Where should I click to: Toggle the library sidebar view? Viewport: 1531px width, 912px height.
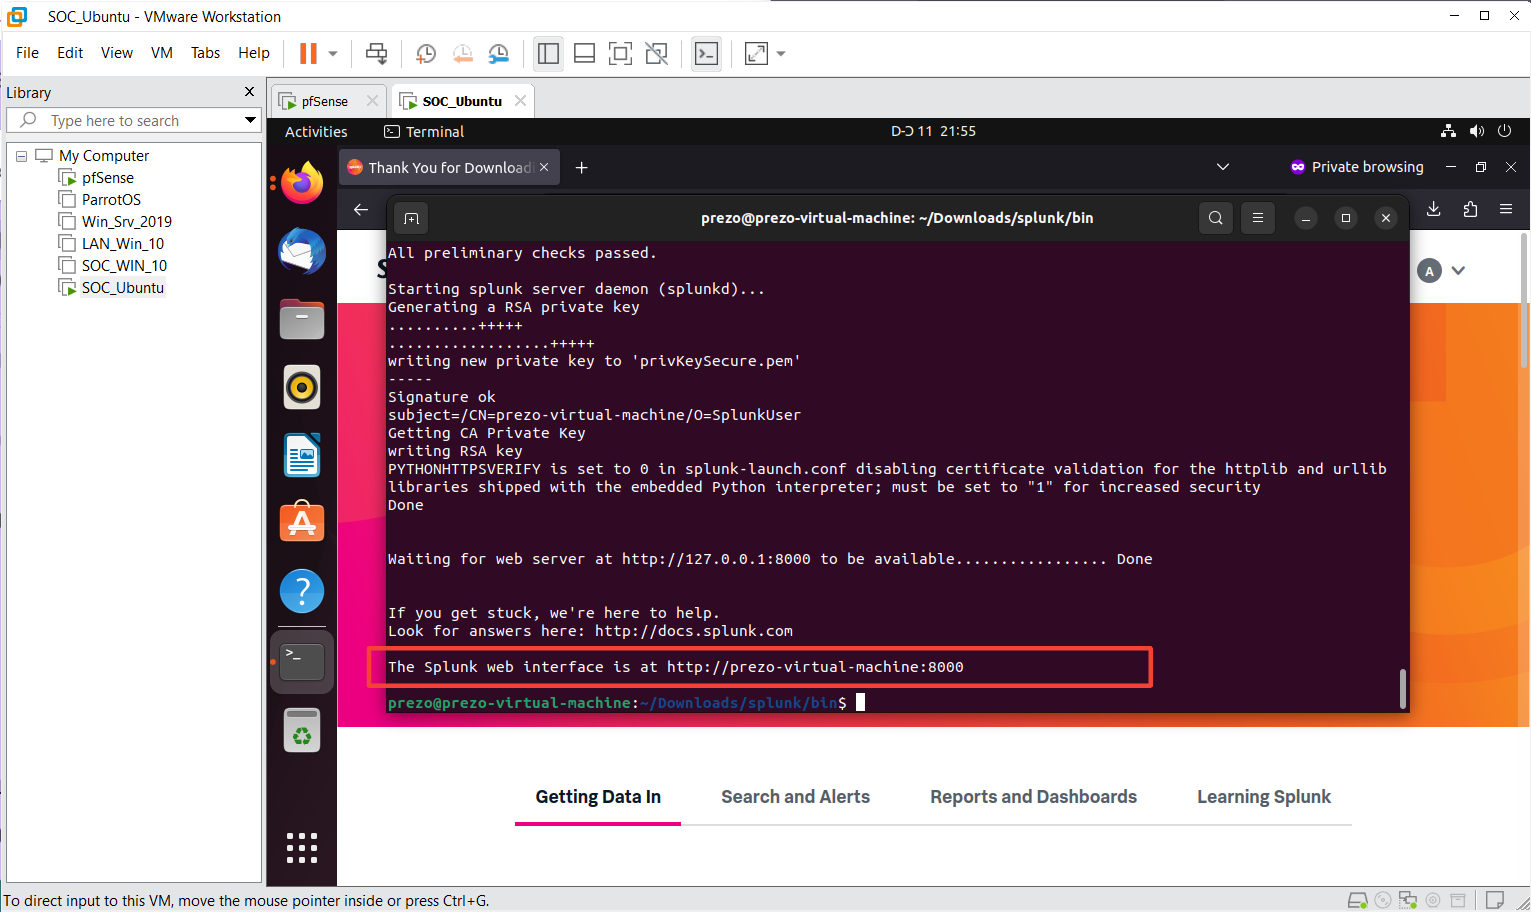point(548,54)
